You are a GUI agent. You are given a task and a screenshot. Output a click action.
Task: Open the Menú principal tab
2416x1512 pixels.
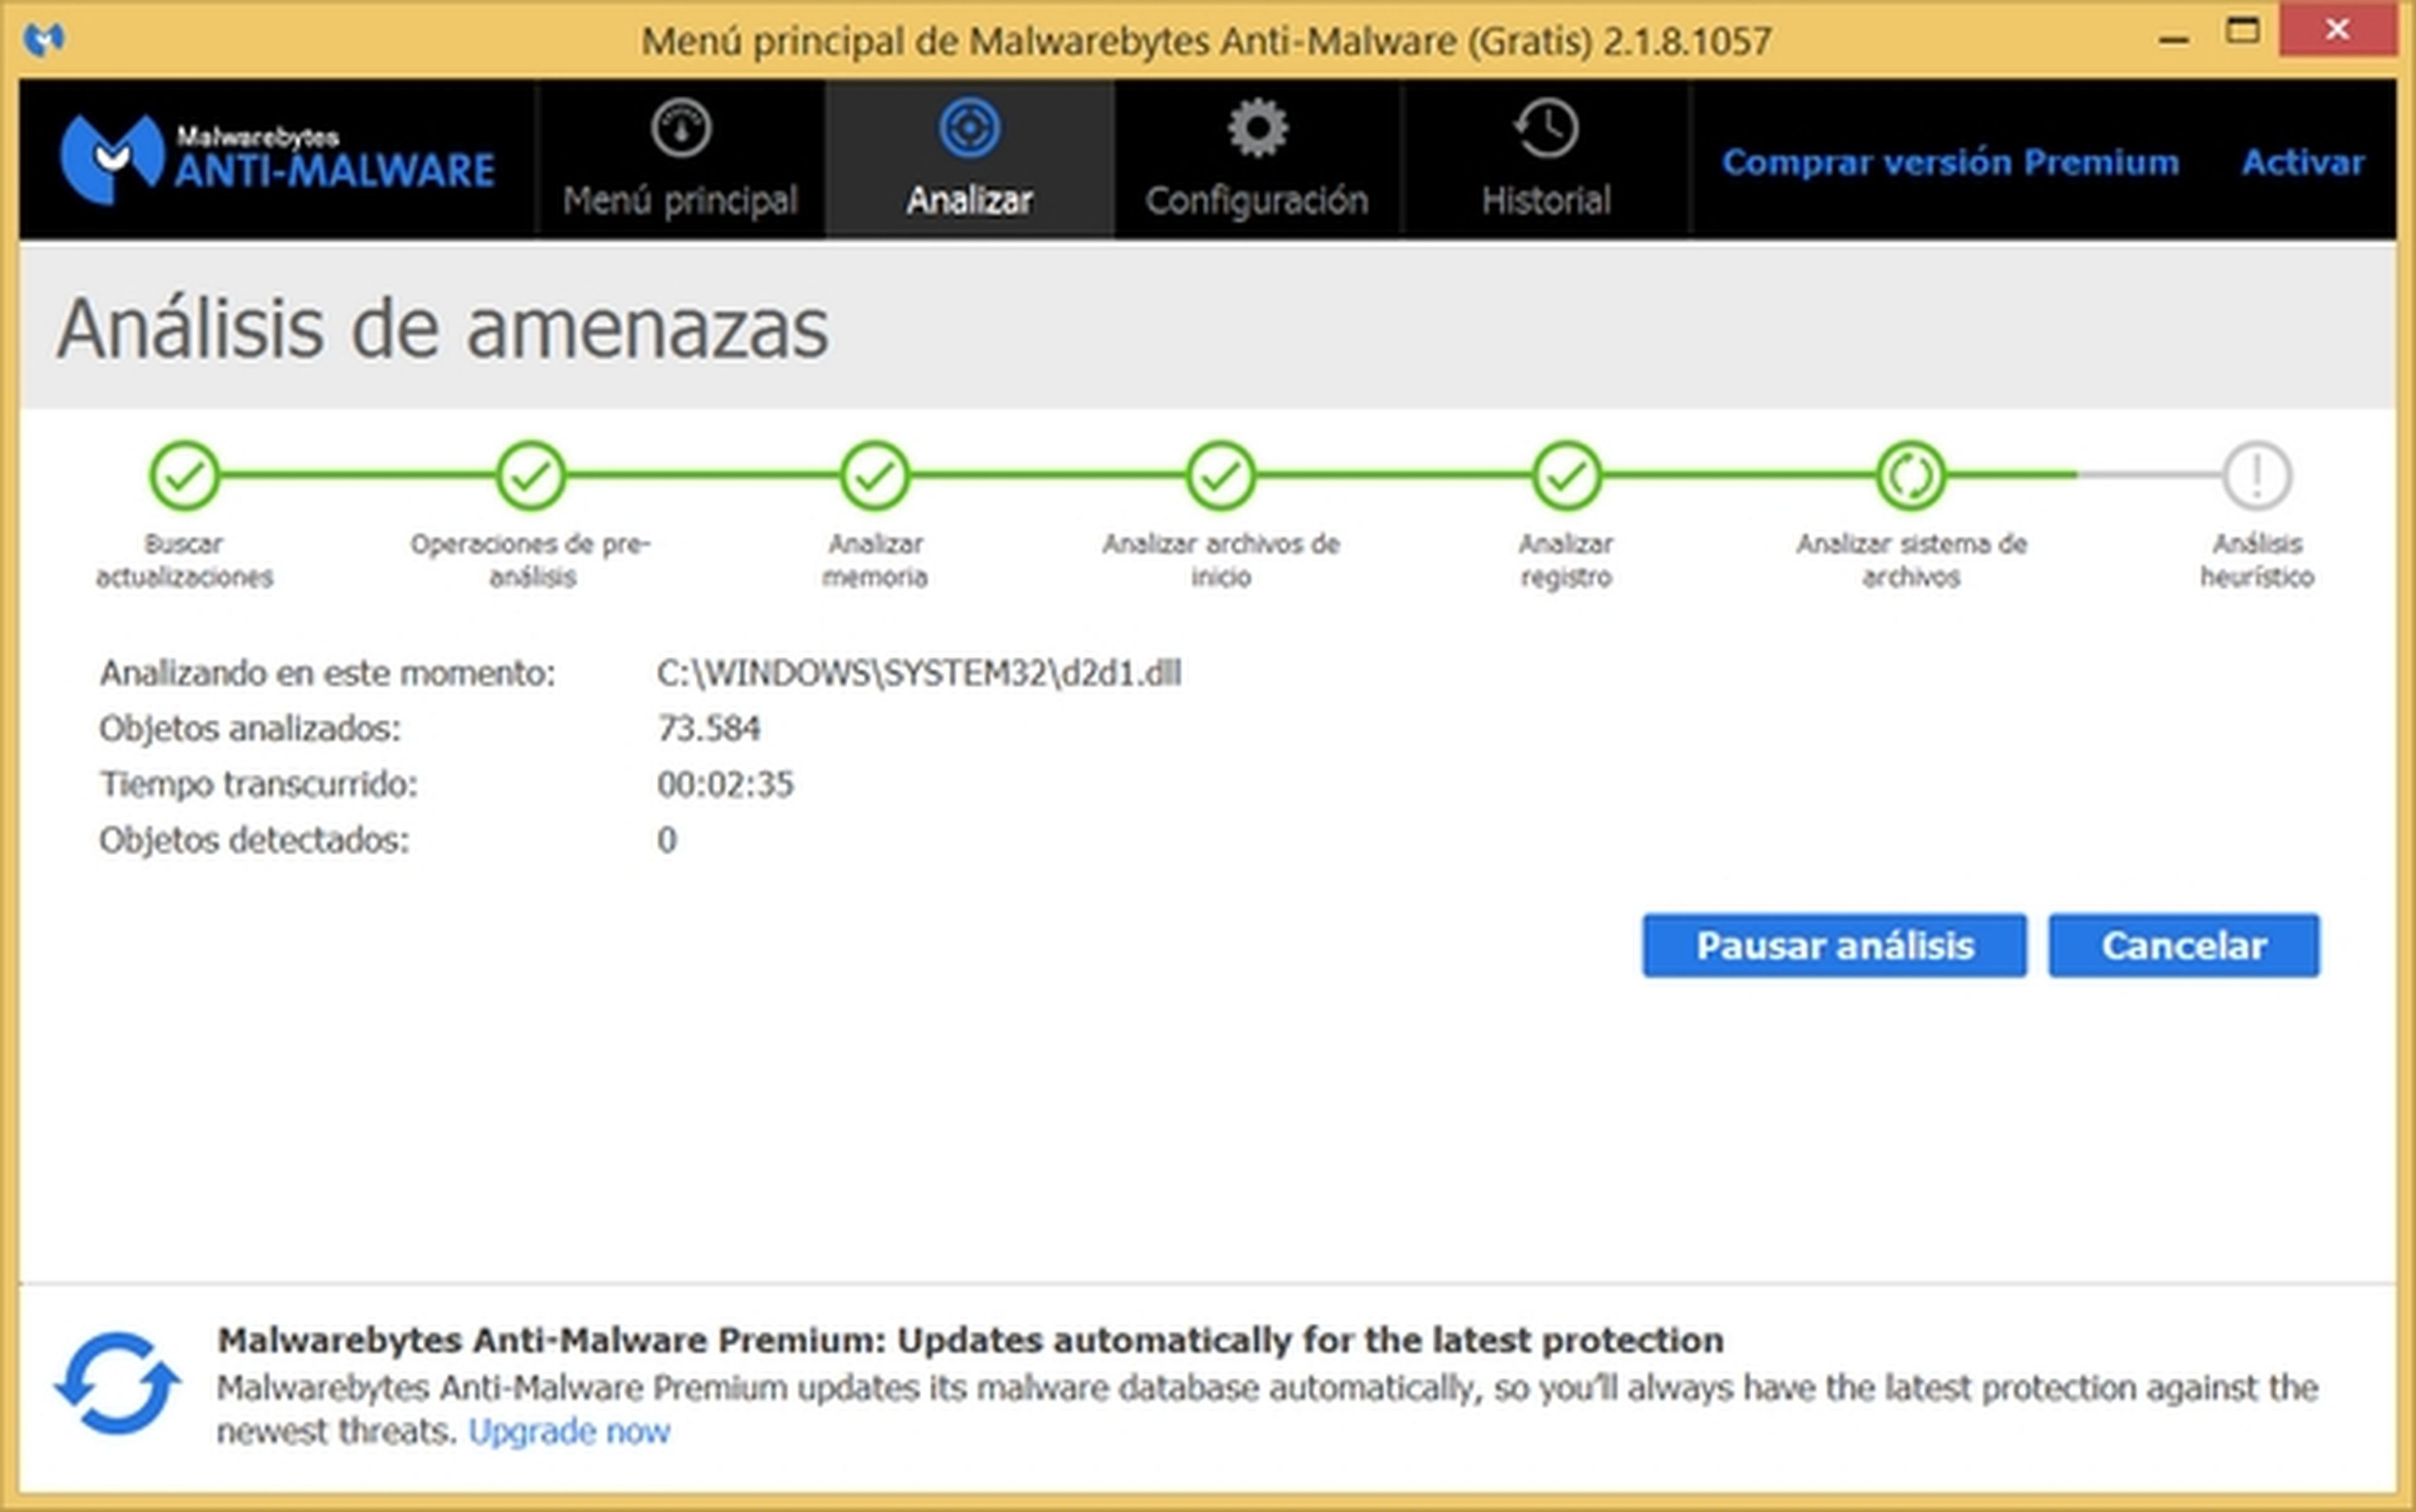(680, 159)
